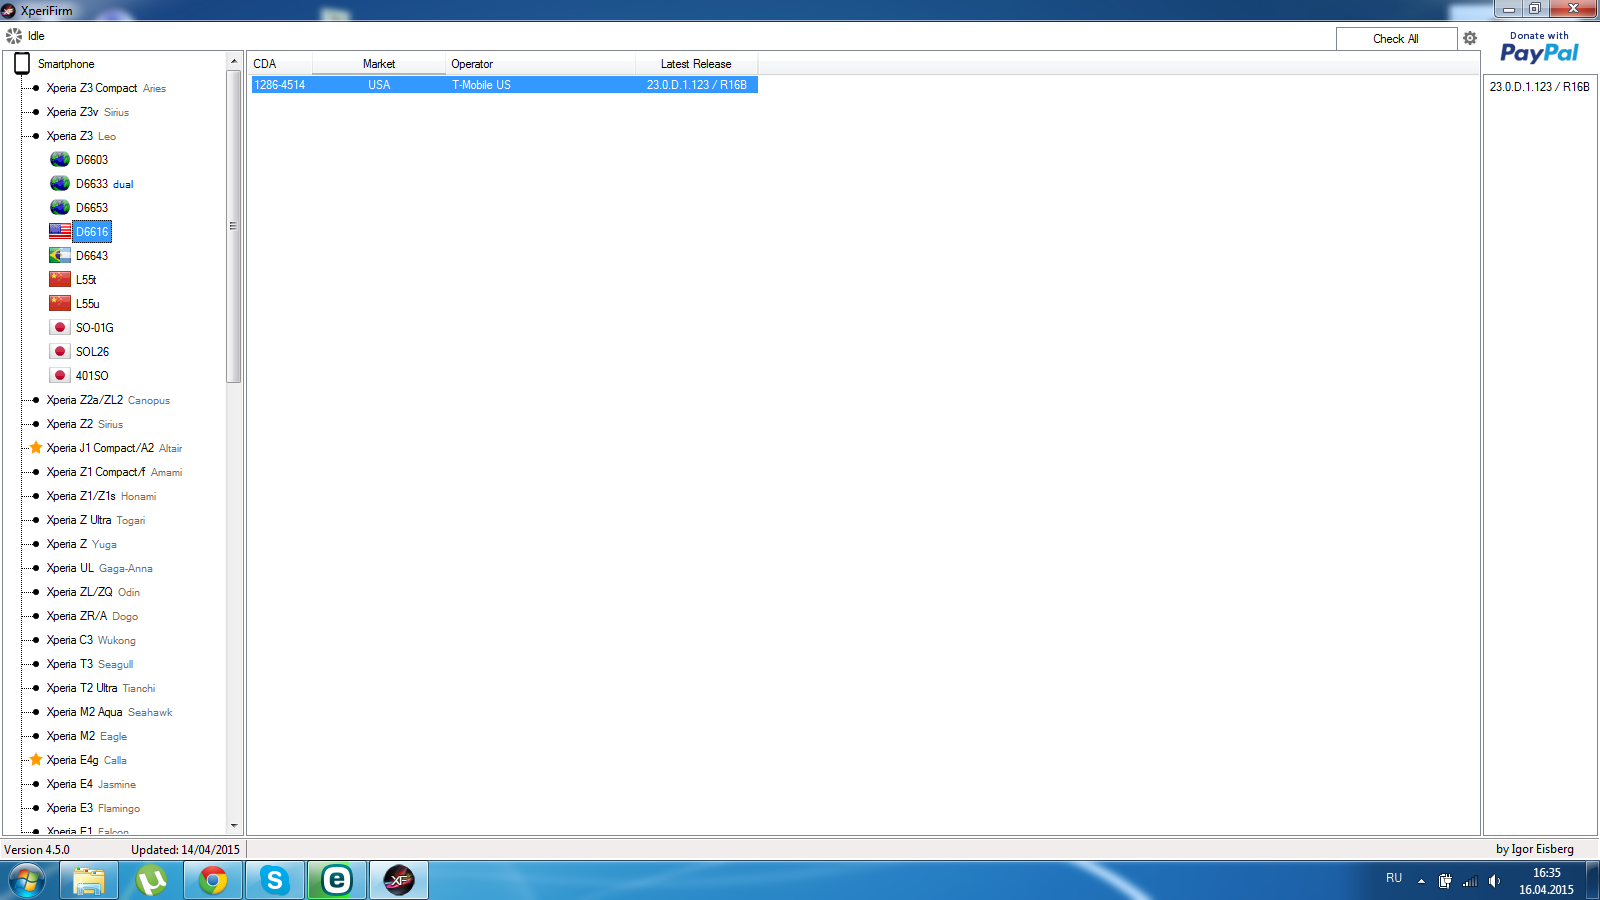Image resolution: width=1600 pixels, height=900 pixels.
Task: Select Xperia UL Gaga-Anna in tree
Action: coord(99,568)
